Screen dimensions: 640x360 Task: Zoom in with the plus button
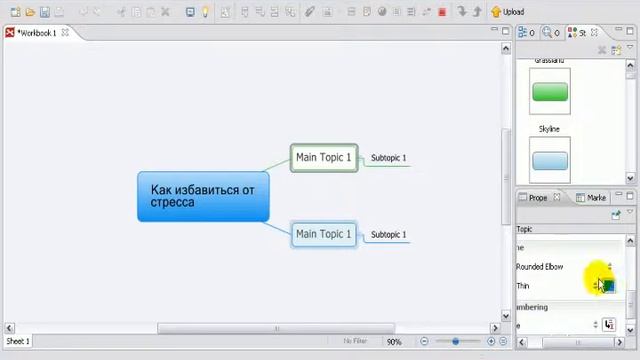coord(491,341)
